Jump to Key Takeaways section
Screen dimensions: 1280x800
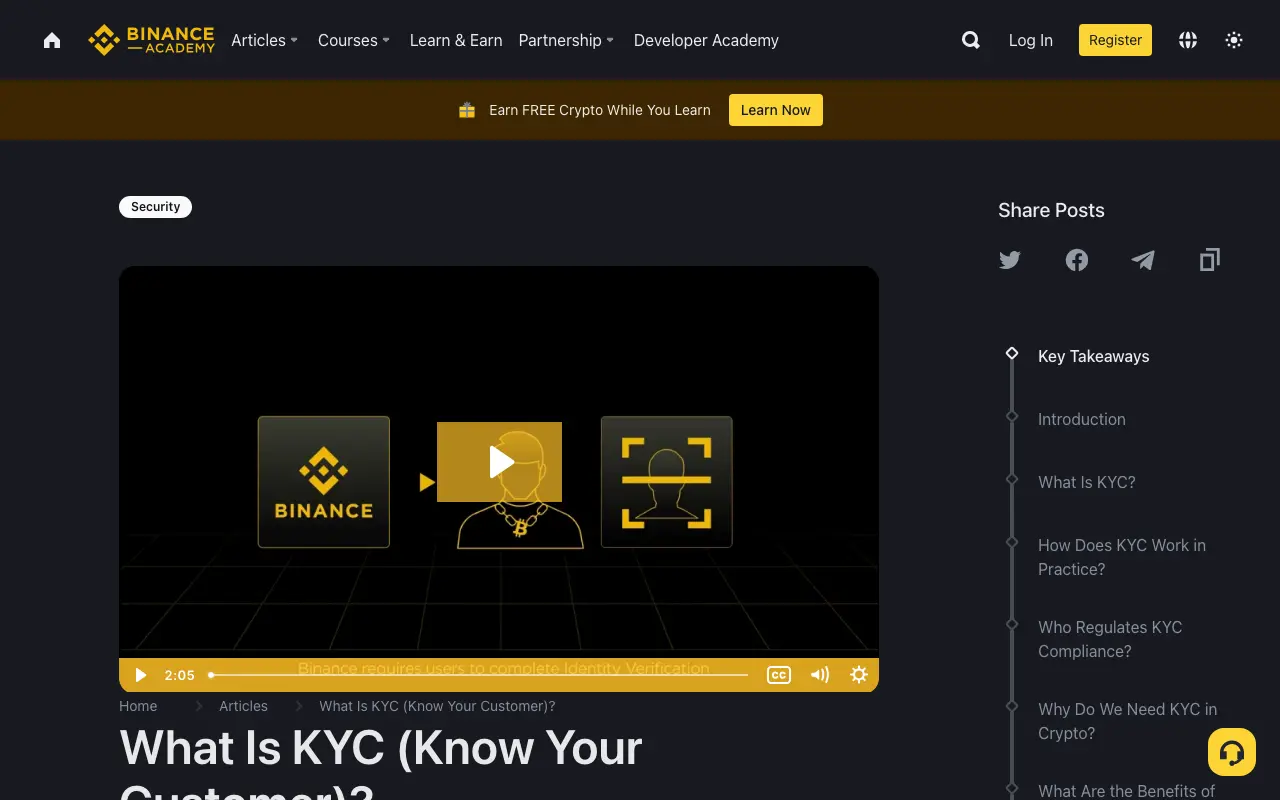click(x=1093, y=356)
